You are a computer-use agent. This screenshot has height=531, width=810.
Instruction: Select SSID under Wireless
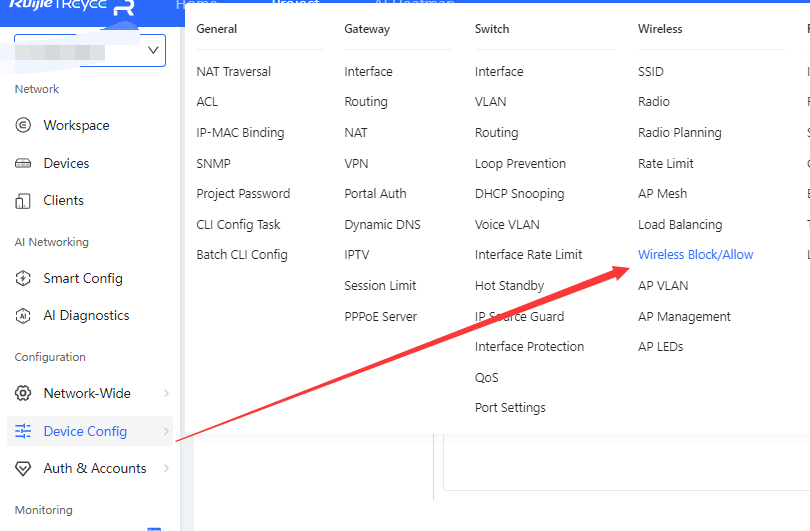coord(650,72)
